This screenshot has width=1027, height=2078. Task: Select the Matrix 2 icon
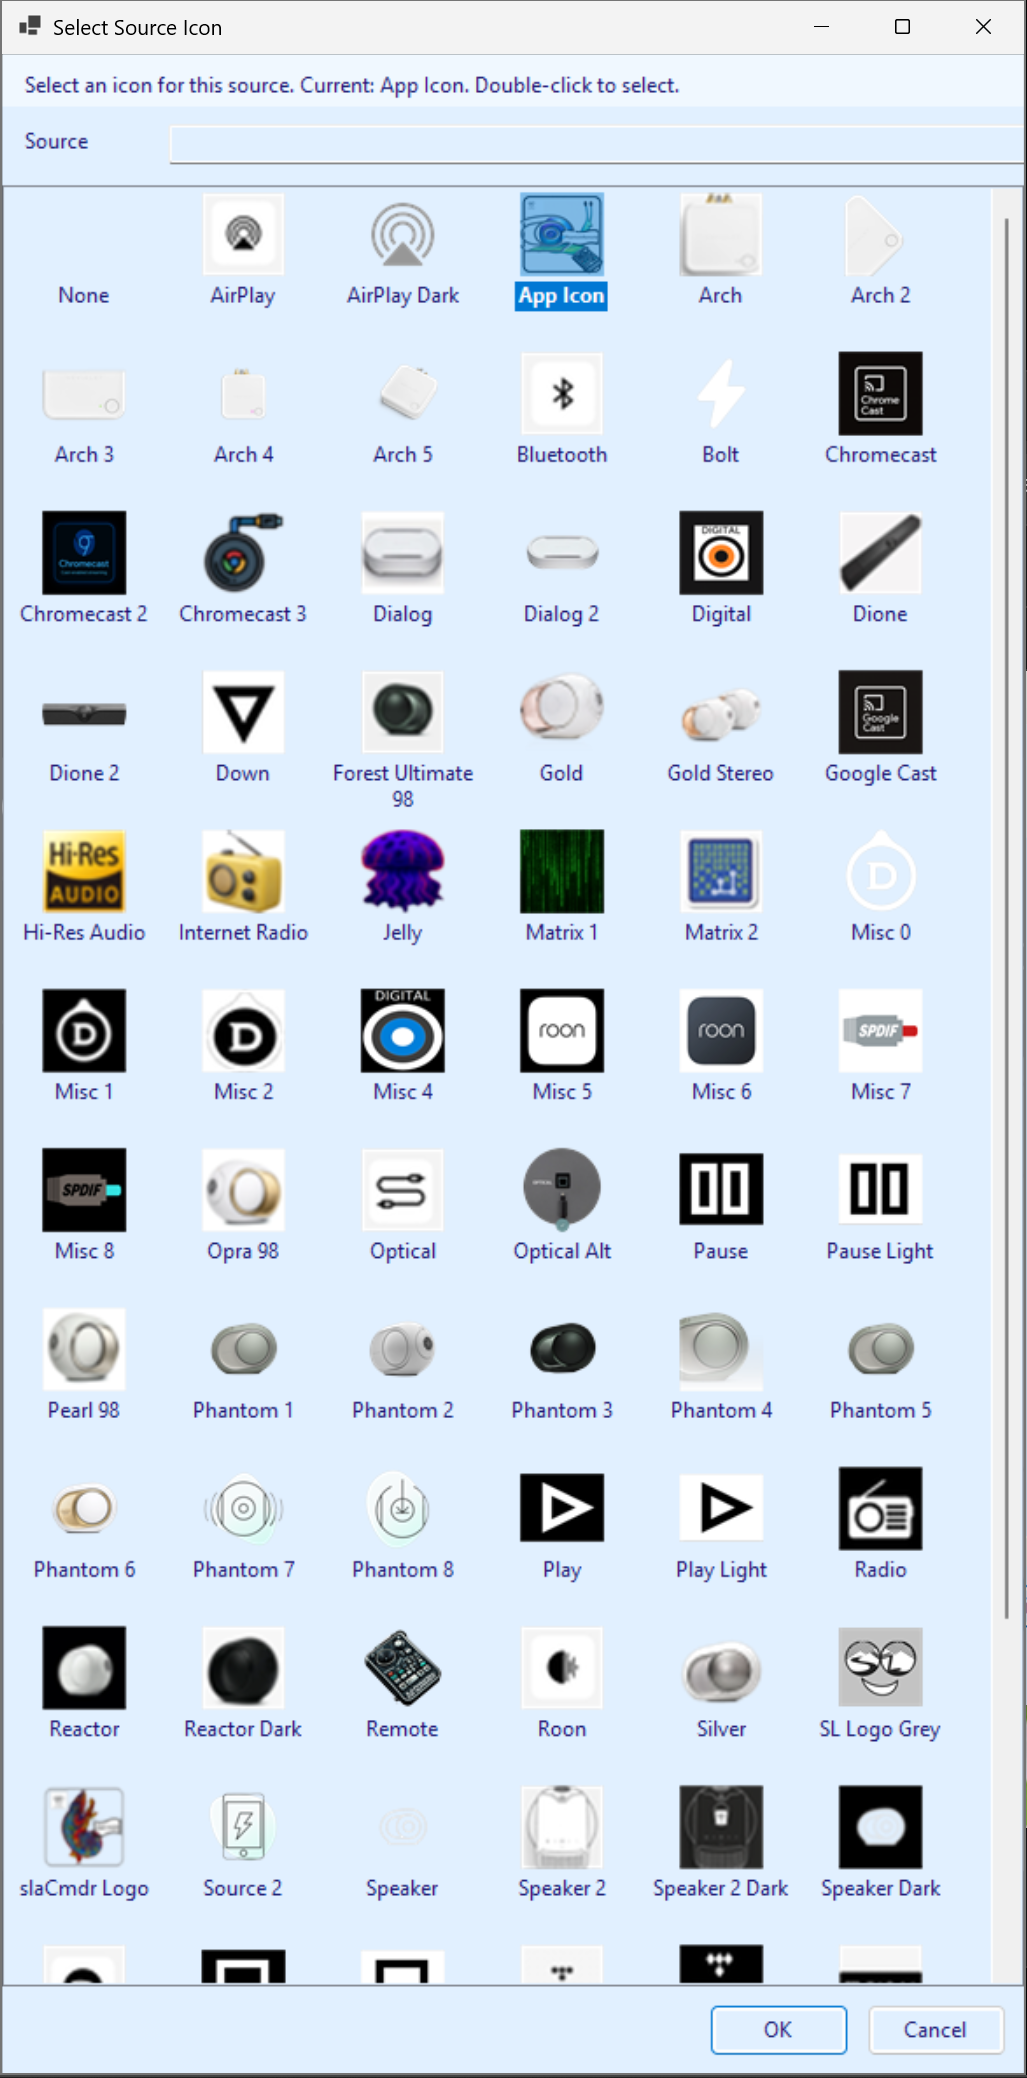721,871
